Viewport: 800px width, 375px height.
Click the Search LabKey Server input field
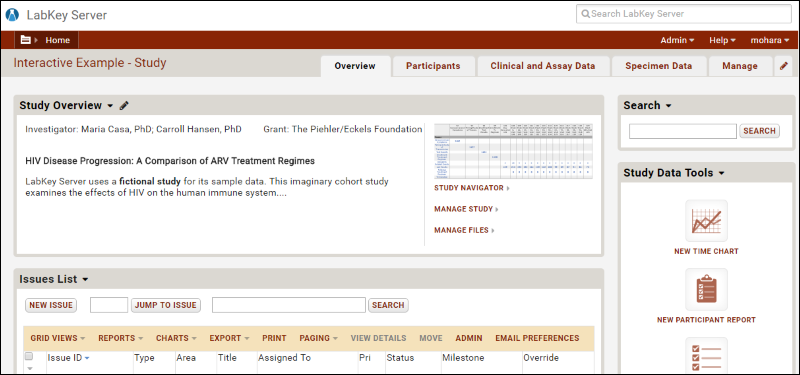coord(684,14)
